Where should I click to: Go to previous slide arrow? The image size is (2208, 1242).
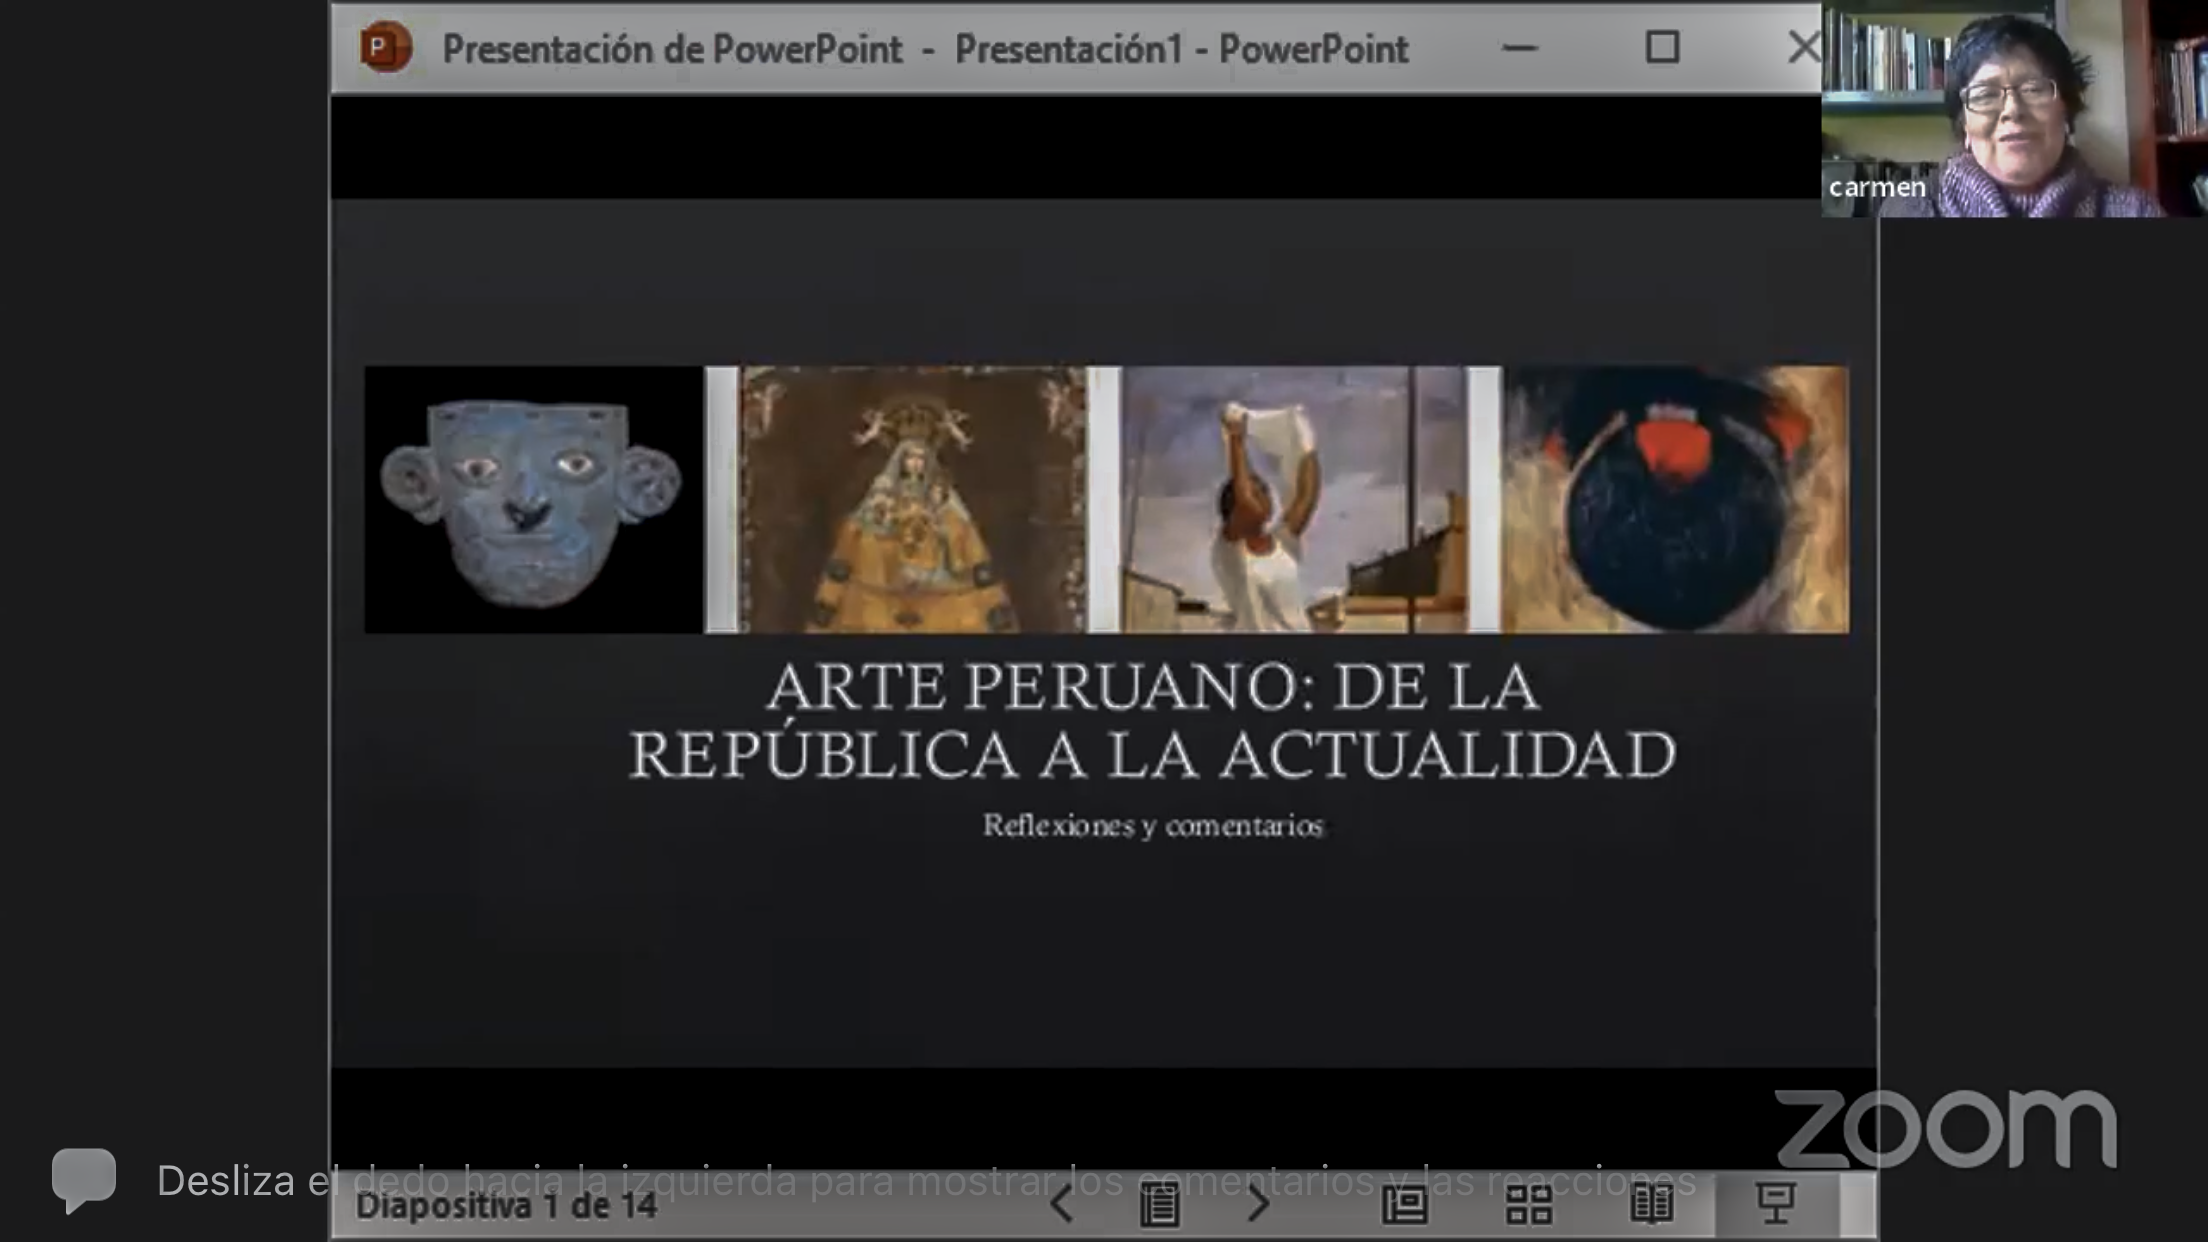pyautogui.click(x=1061, y=1203)
